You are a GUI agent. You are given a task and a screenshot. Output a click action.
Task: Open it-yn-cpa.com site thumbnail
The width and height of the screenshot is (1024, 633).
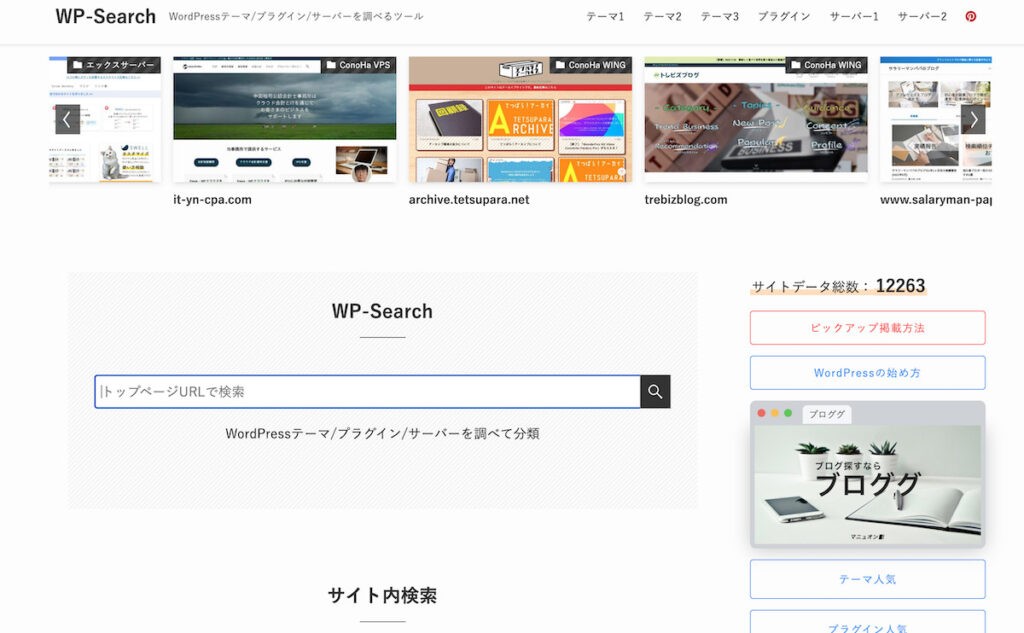pyautogui.click(x=285, y=119)
